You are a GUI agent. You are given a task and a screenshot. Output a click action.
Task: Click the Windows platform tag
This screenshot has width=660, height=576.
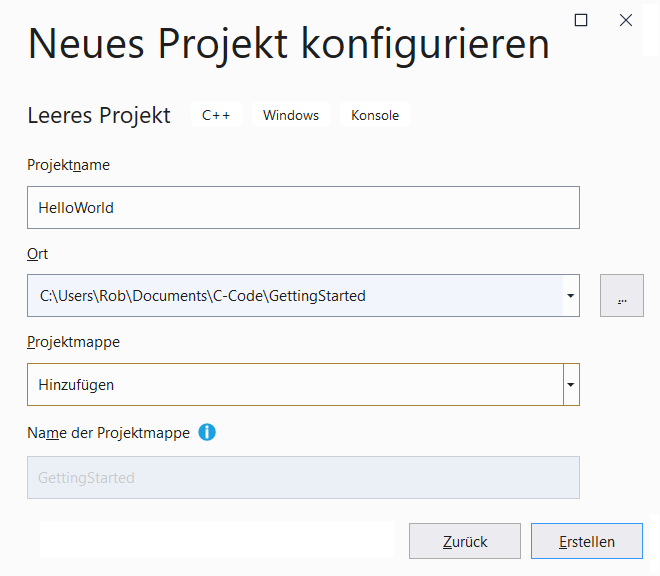pyautogui.click(x=291, y=115)
